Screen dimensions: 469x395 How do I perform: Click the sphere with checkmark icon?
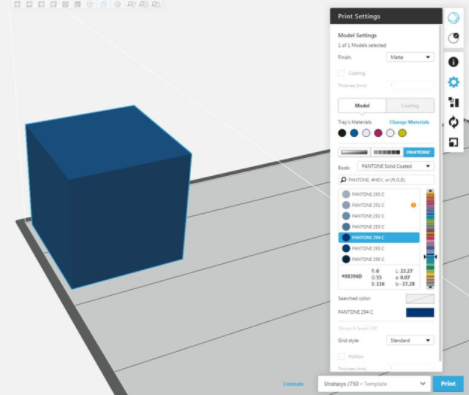click(x=453, y=38)
